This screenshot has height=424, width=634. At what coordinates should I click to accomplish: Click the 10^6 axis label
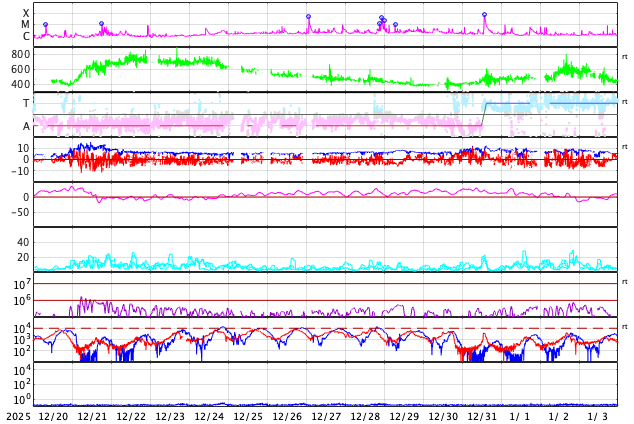pyautogui.click(x=22, y=300)
